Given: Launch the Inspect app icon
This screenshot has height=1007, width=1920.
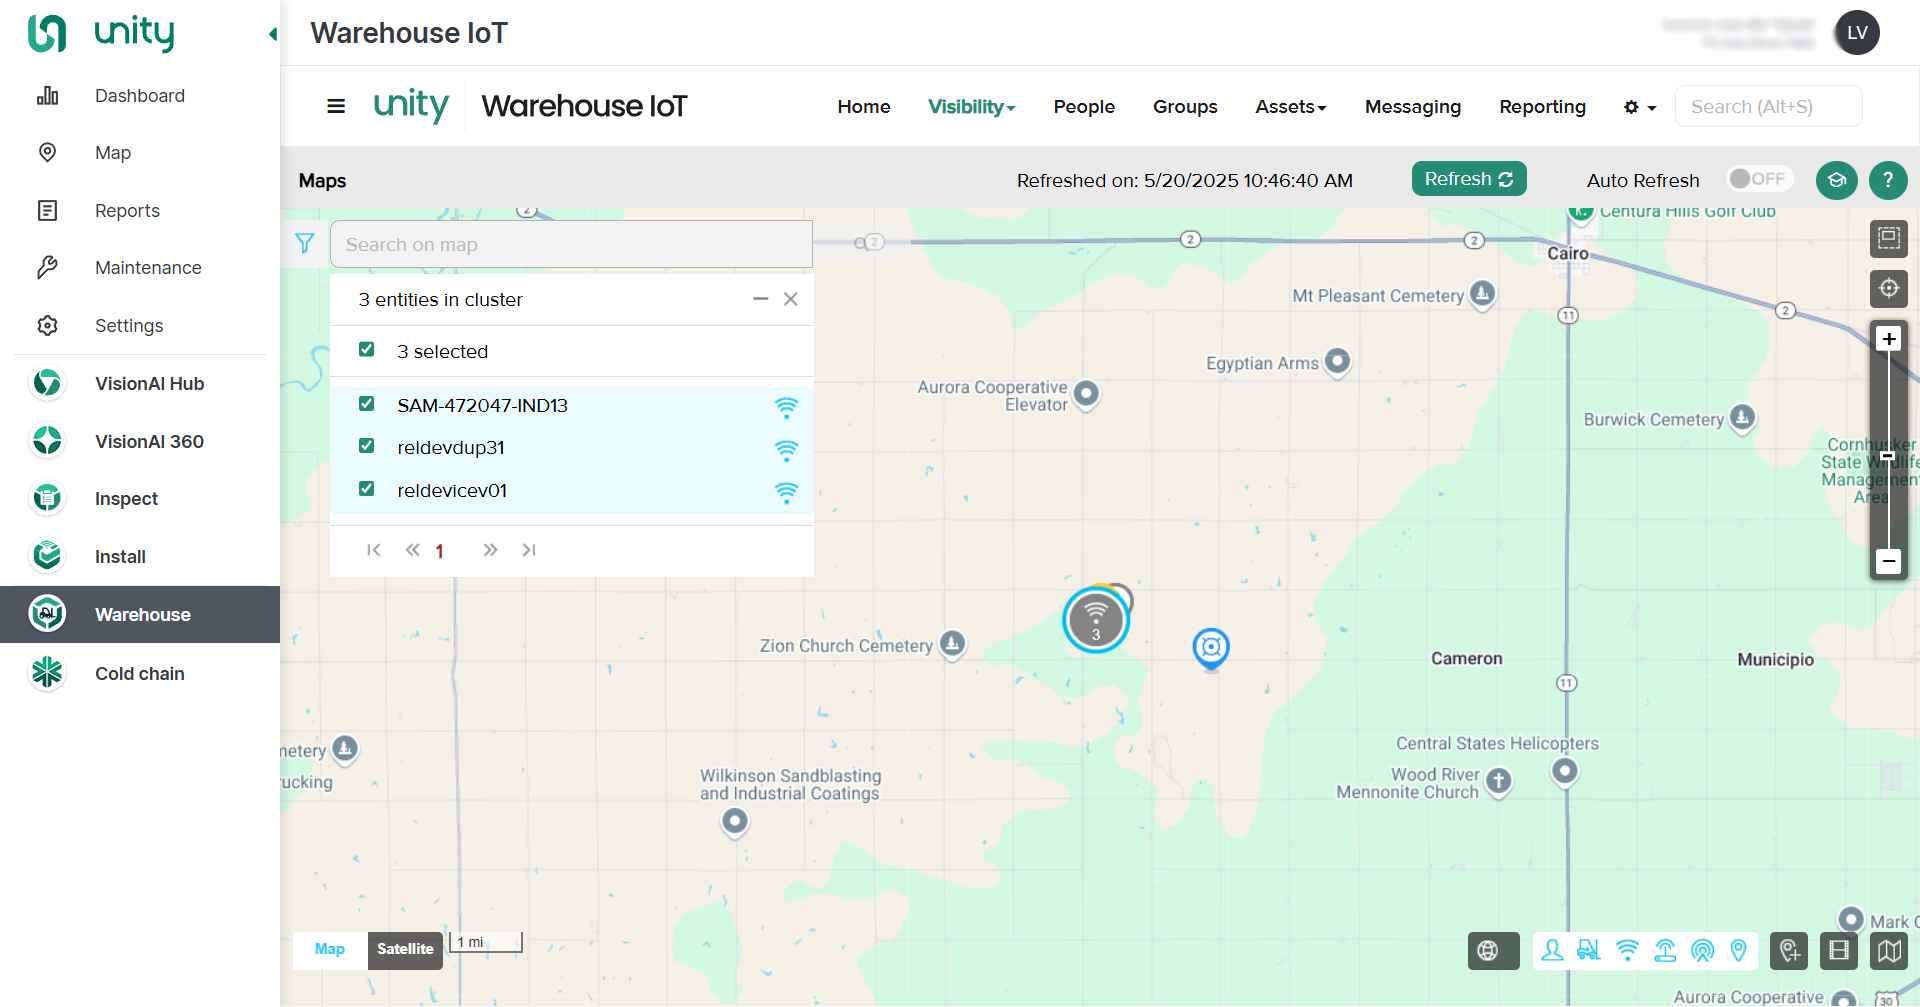Looking at the screenshot, I should point(47,498).
